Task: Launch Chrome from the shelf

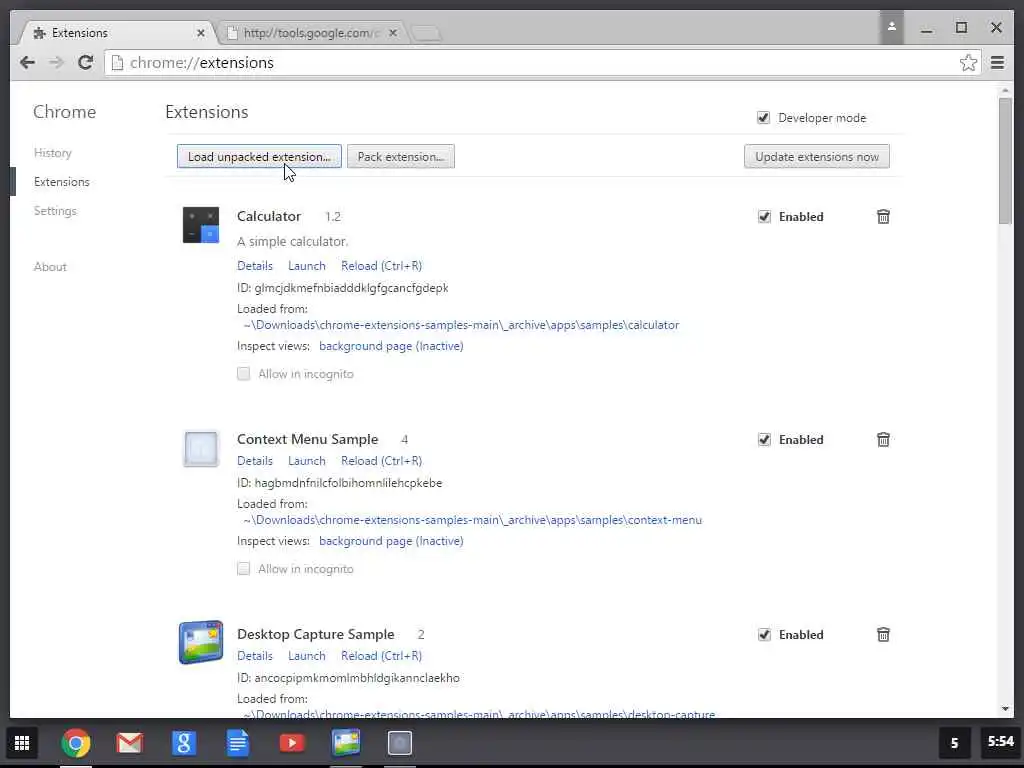Action: point(76,743)
